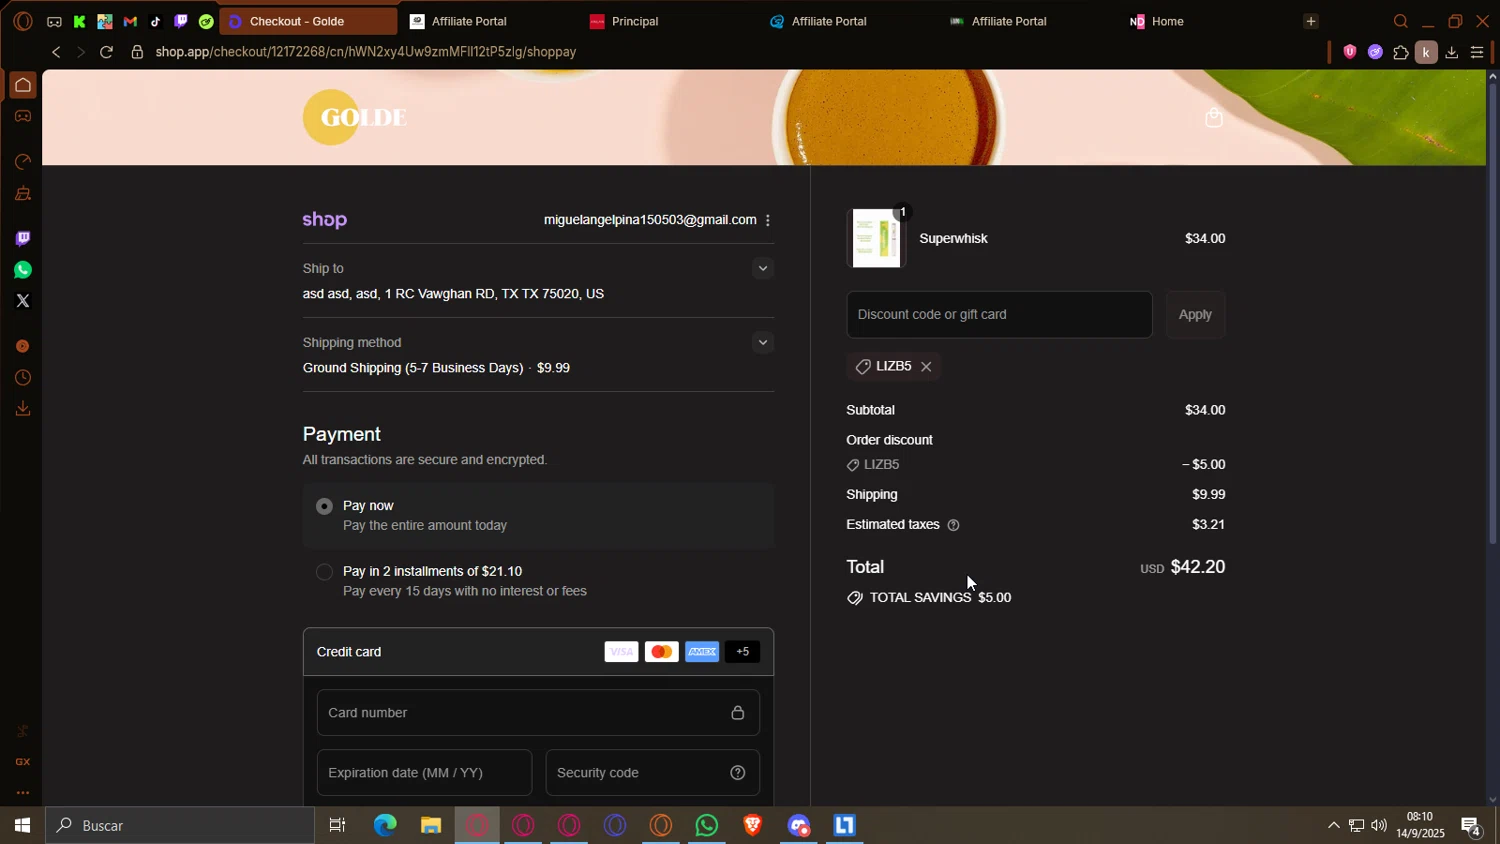Switch to Checkout - Golde tab
The height and width of the screenshot is (844, 1500).
coord(308,21)
